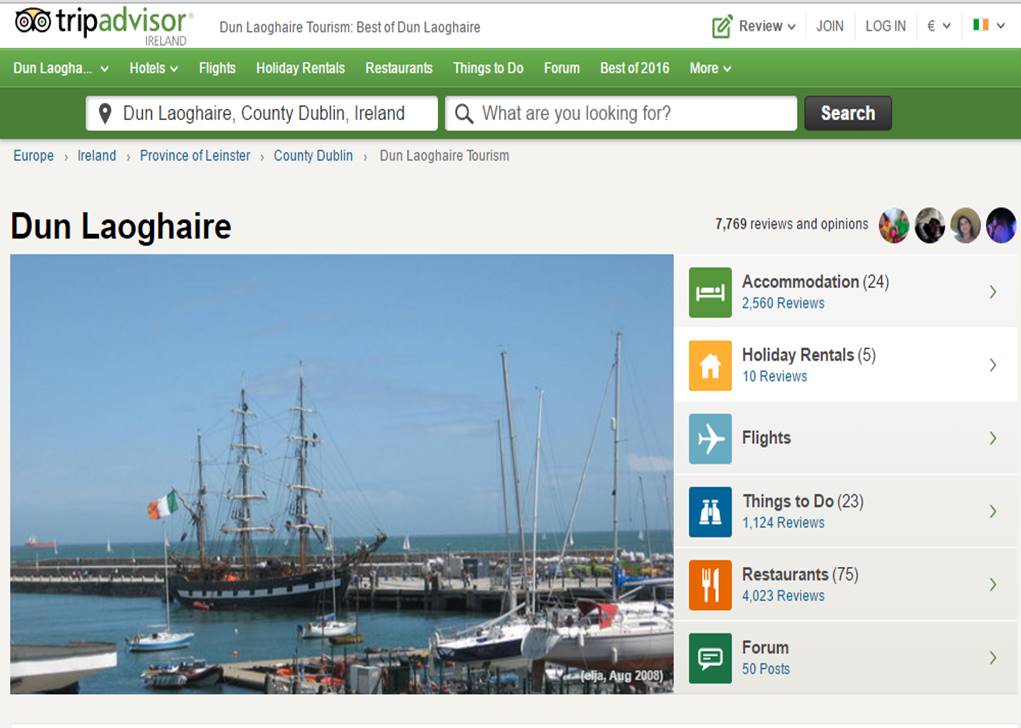The image size is (1021, 728).
Task: Click the yellow Holiday Rentals house icon
Action: (x=710, y=365)
